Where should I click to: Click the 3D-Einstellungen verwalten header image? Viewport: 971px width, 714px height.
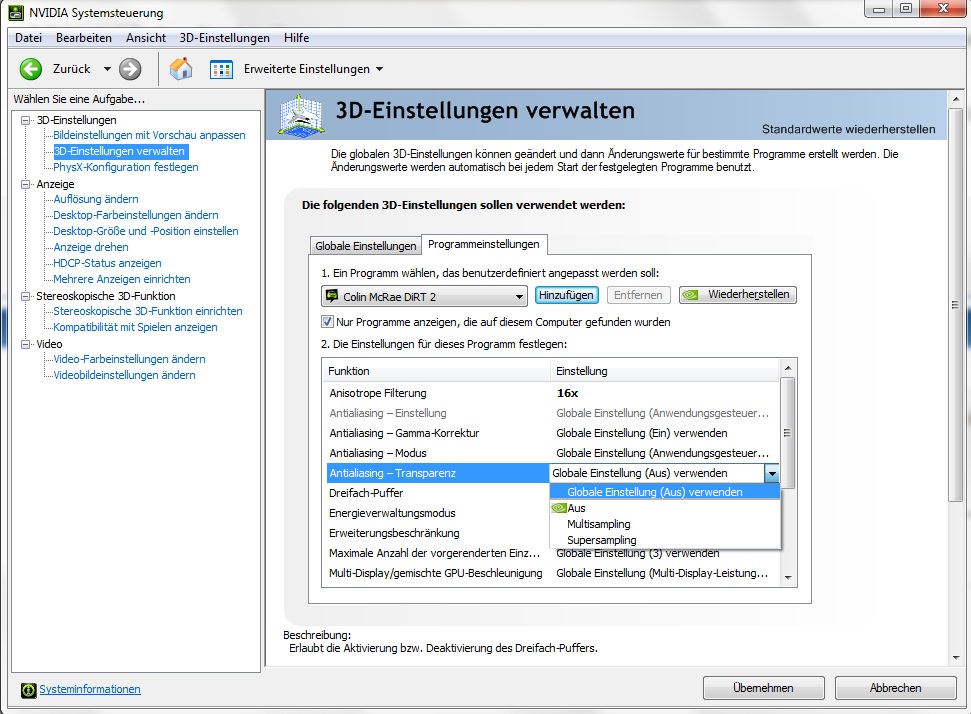tap(301, 115)
